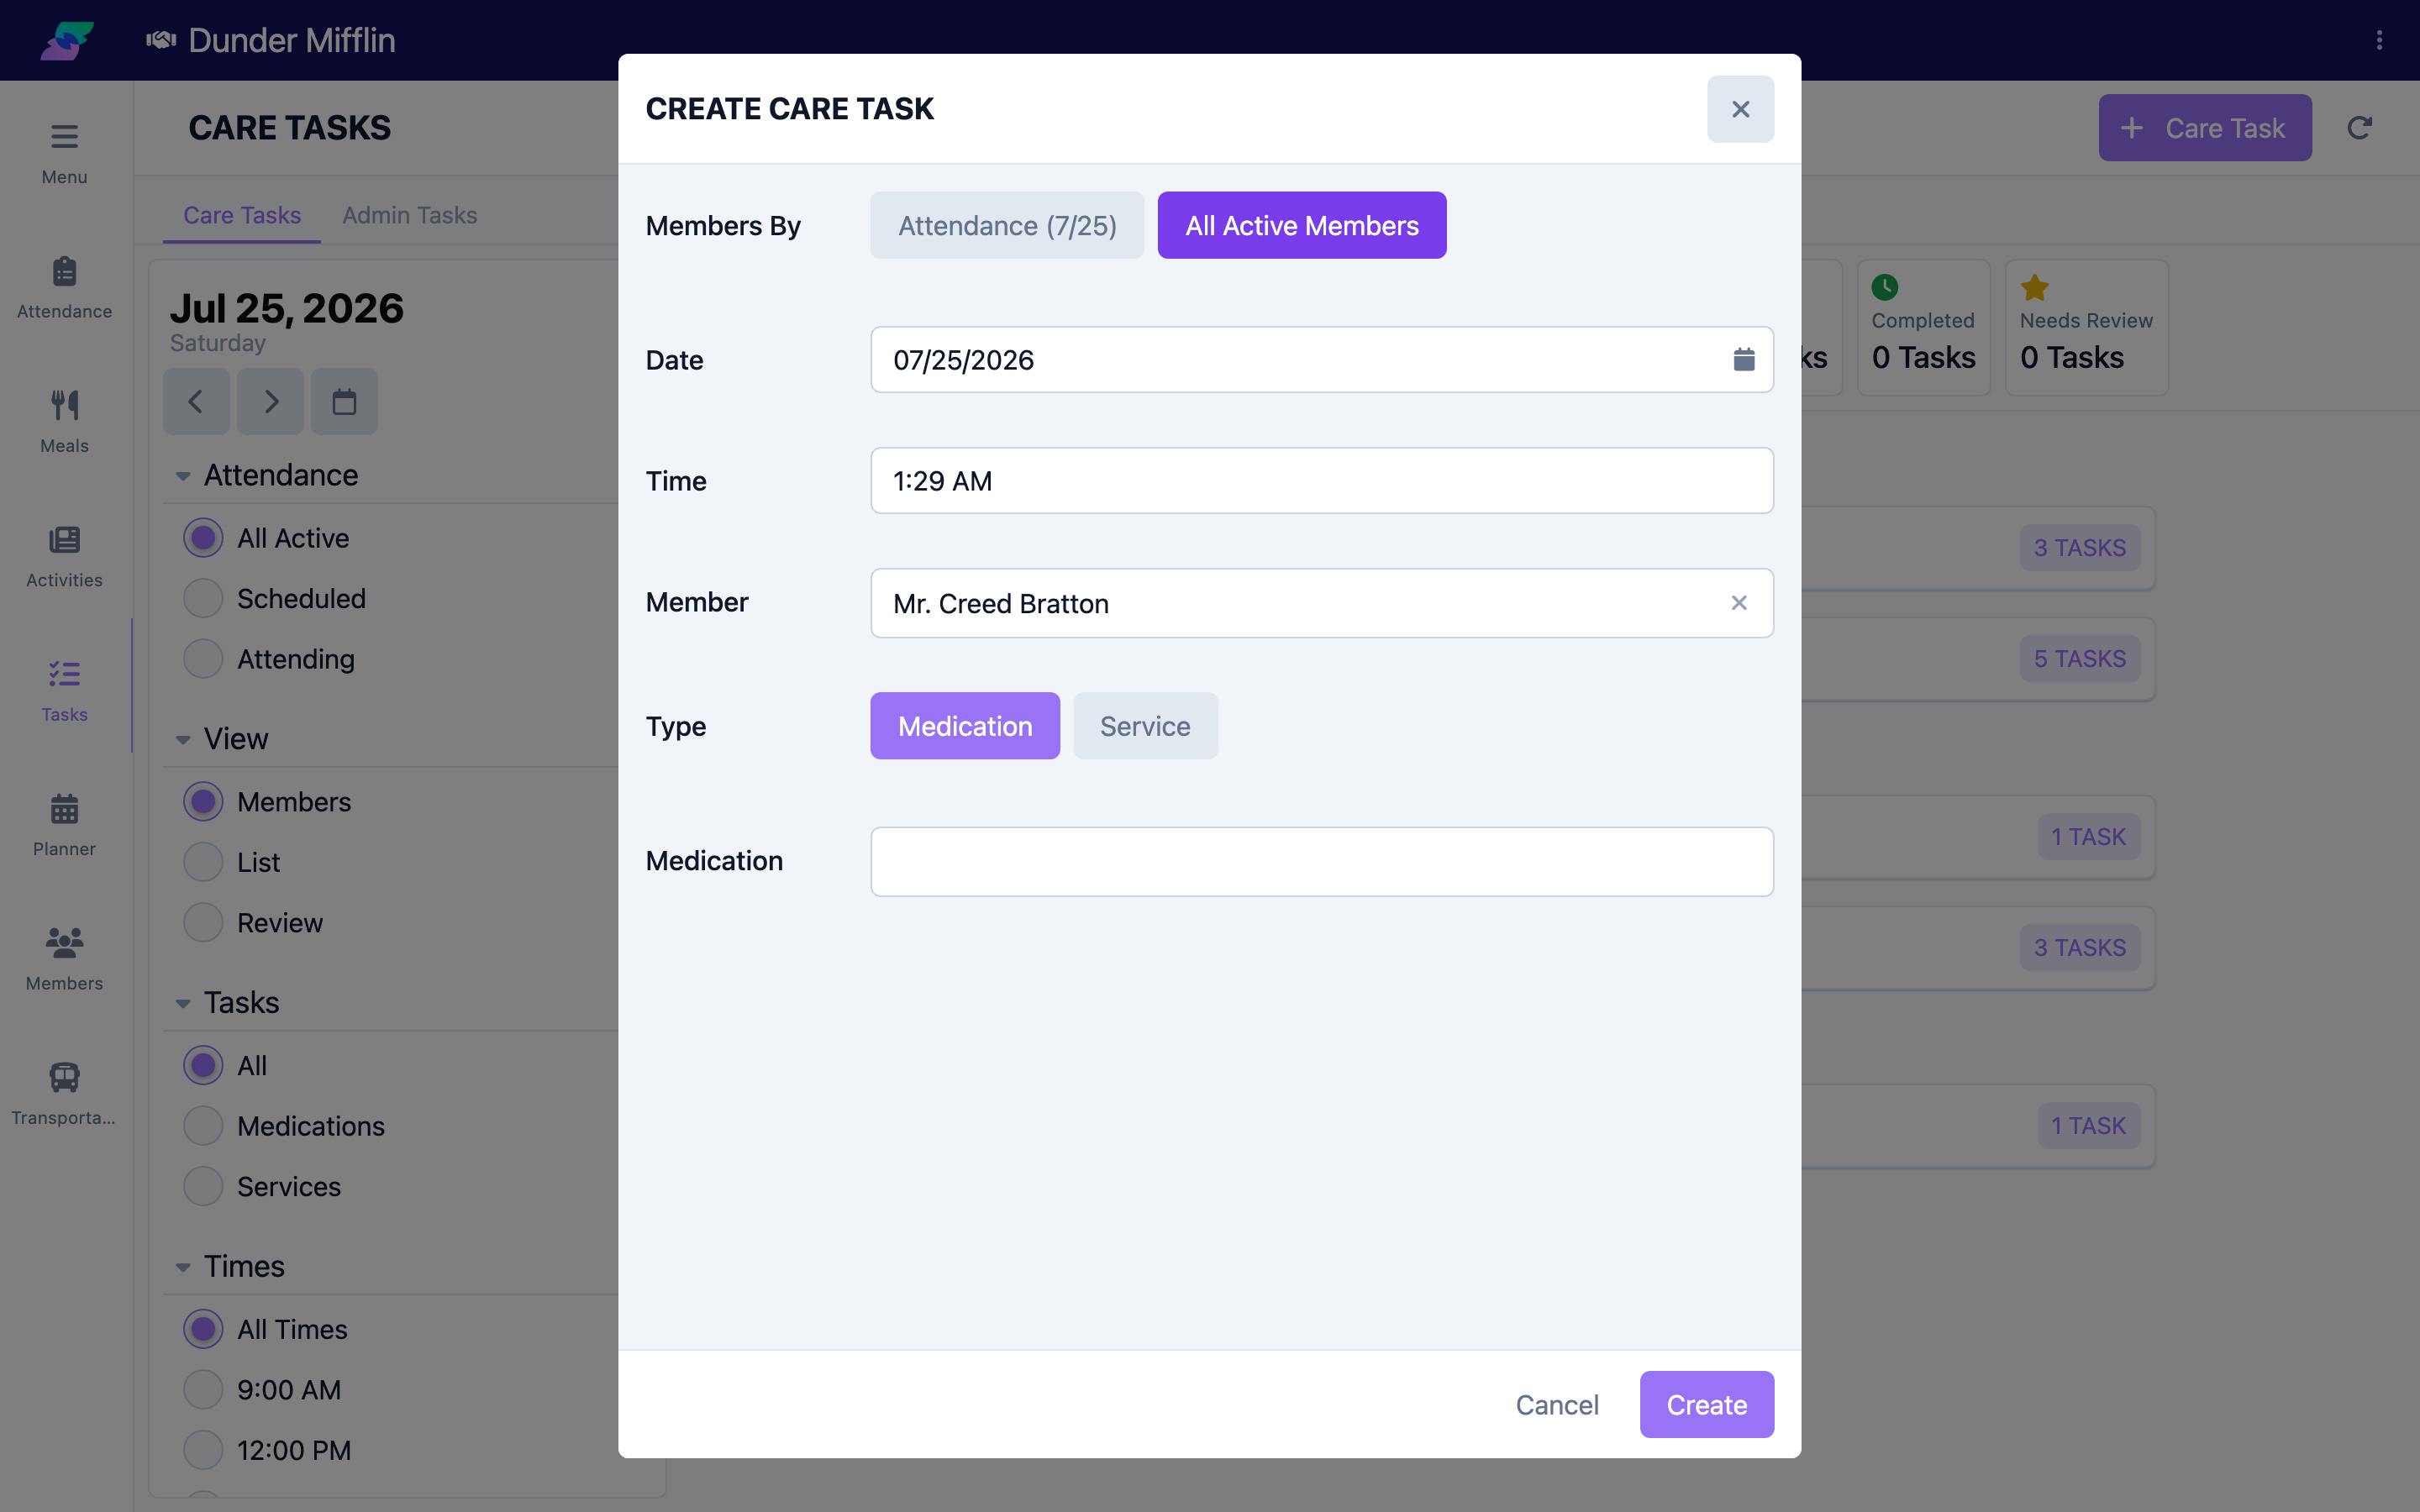2420x1512 pixels.
Task: Collapse the View filter section
Action: coord(183,740)
